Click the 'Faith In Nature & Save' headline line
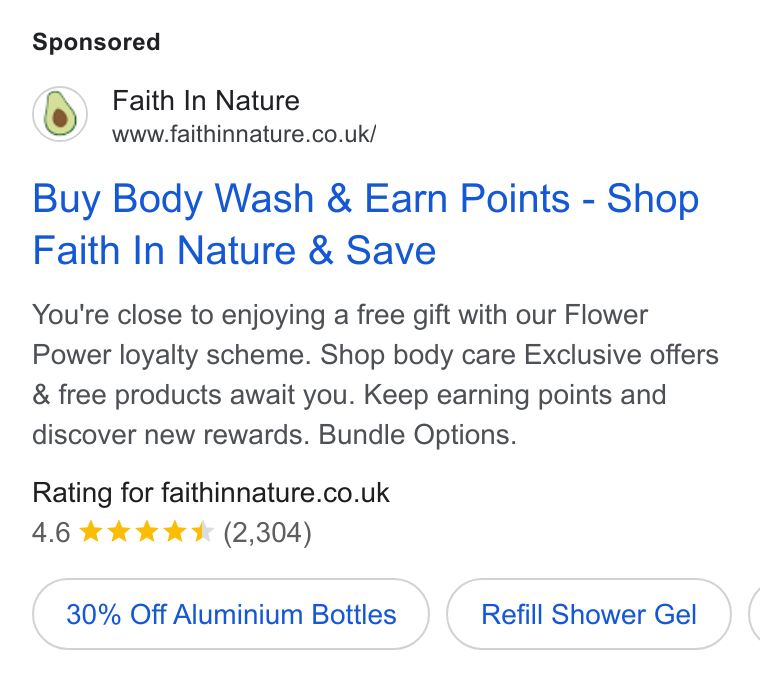Screen dimensions: 760x682 [234, 250]
